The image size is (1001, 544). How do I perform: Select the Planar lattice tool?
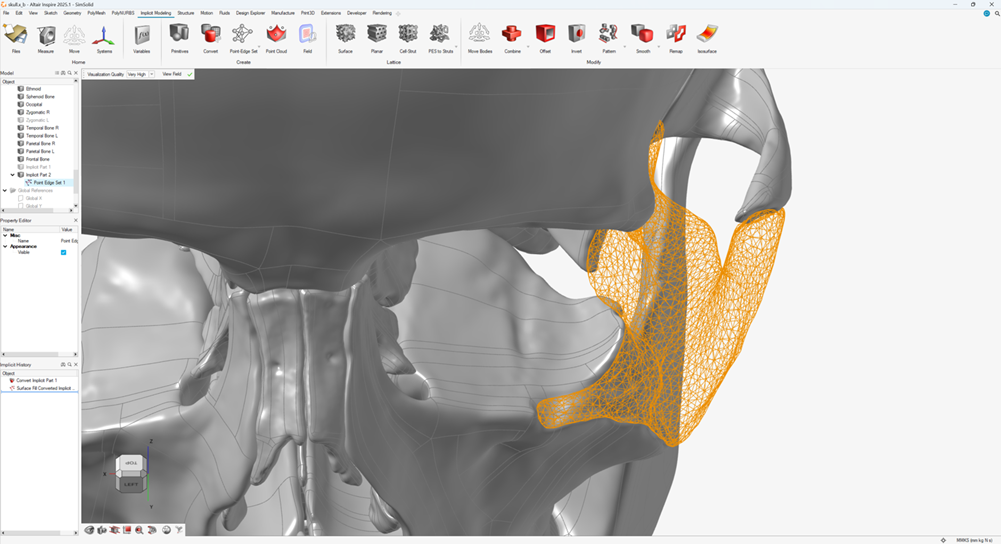pyautogui.click(x=377, y=36)
